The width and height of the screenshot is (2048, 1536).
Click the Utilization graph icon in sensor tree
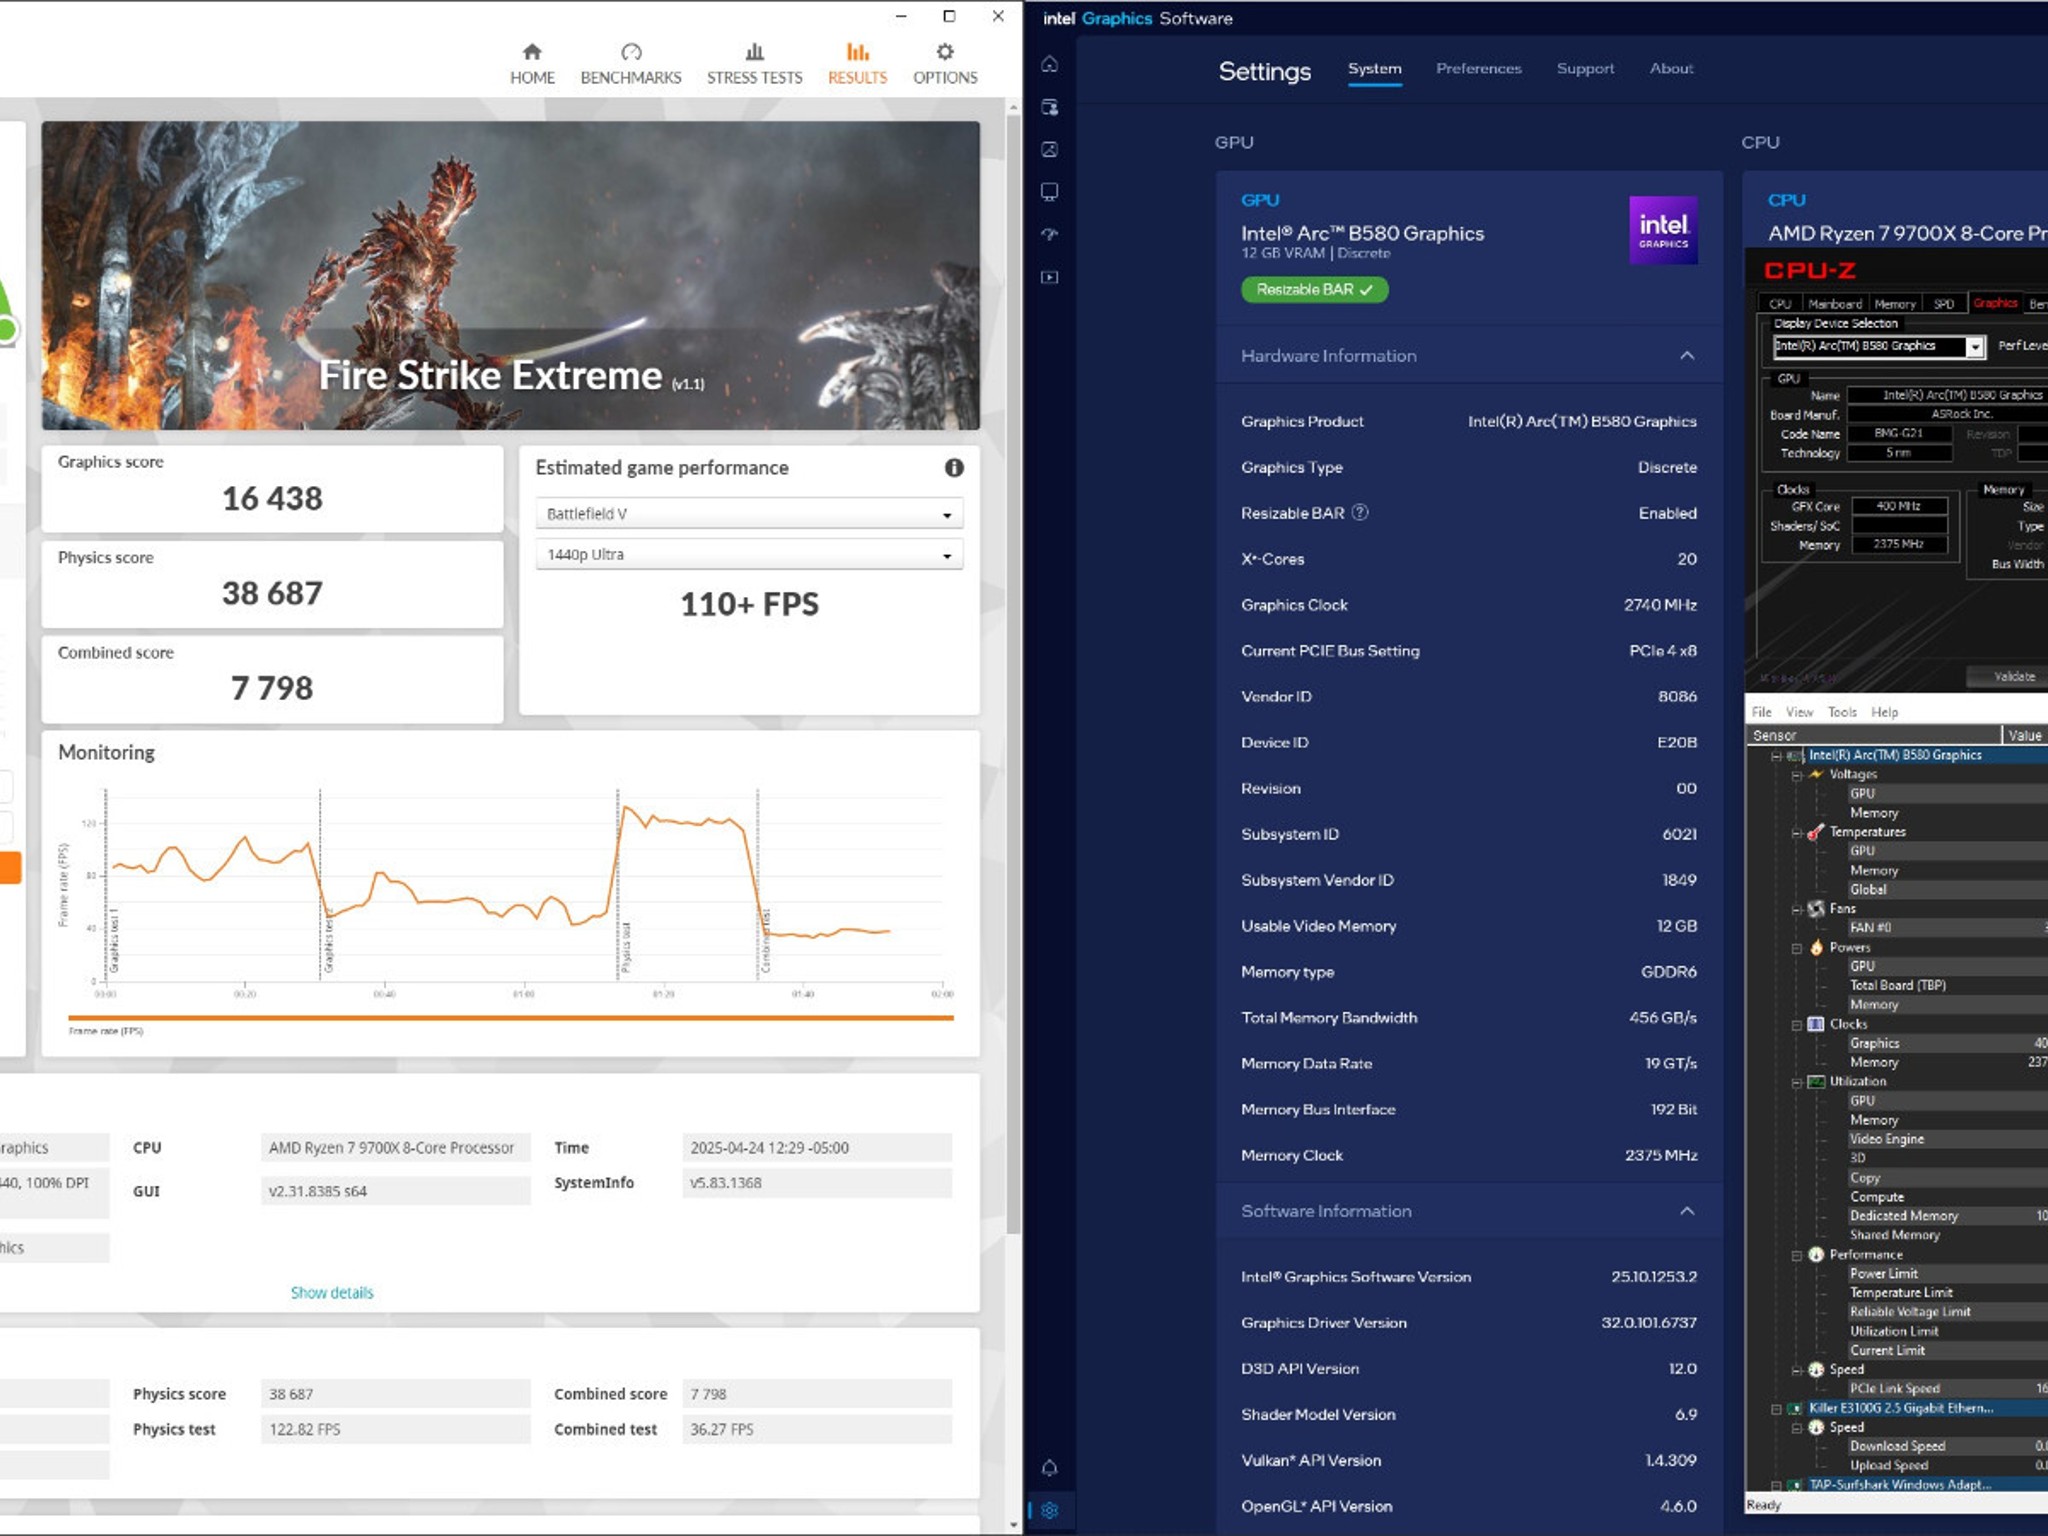pyautogui.click(x=1816, y=1081)
